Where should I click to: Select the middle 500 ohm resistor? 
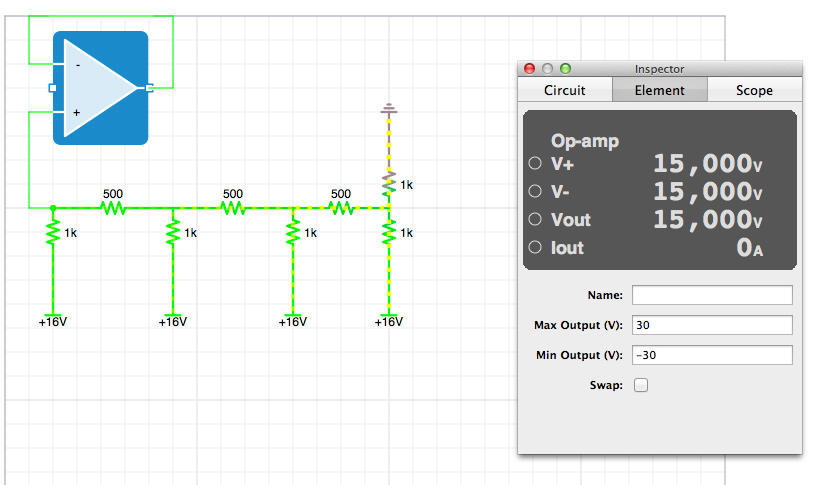[233, 208]
